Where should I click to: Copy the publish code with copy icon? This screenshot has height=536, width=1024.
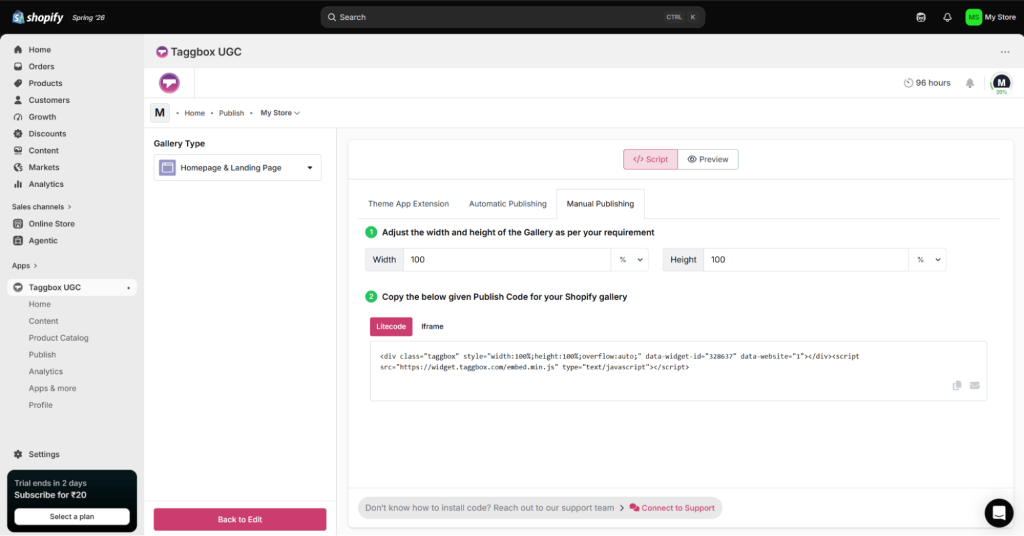pyautogui.click(x=957, y=386)
